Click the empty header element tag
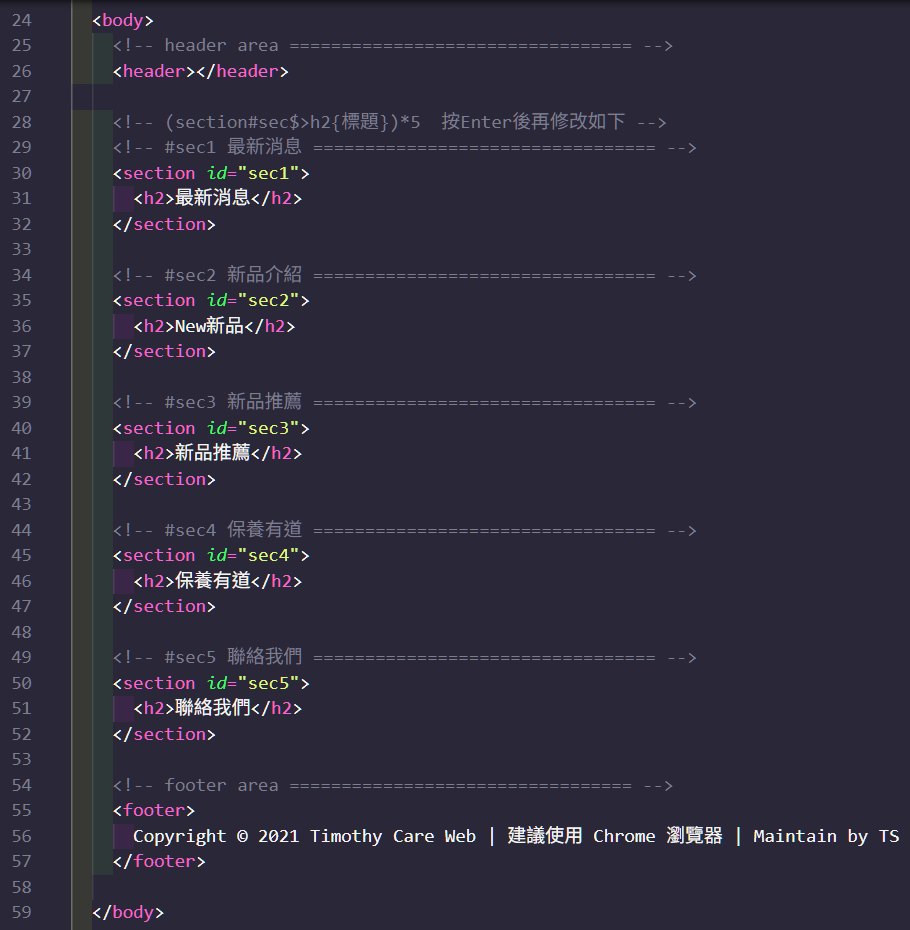Viewport: 910px width, 930px height. (200, 71)
